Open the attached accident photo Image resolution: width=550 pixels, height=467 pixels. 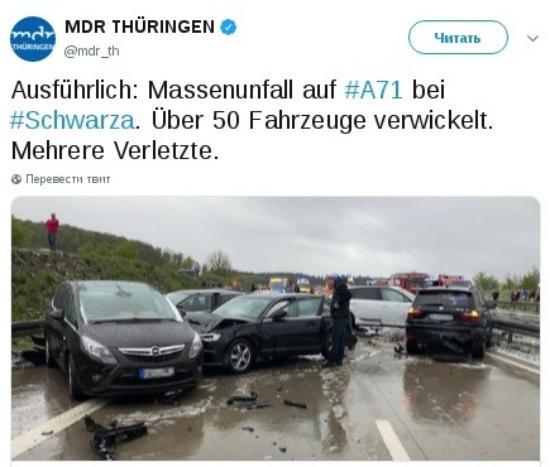coord(275,328)
